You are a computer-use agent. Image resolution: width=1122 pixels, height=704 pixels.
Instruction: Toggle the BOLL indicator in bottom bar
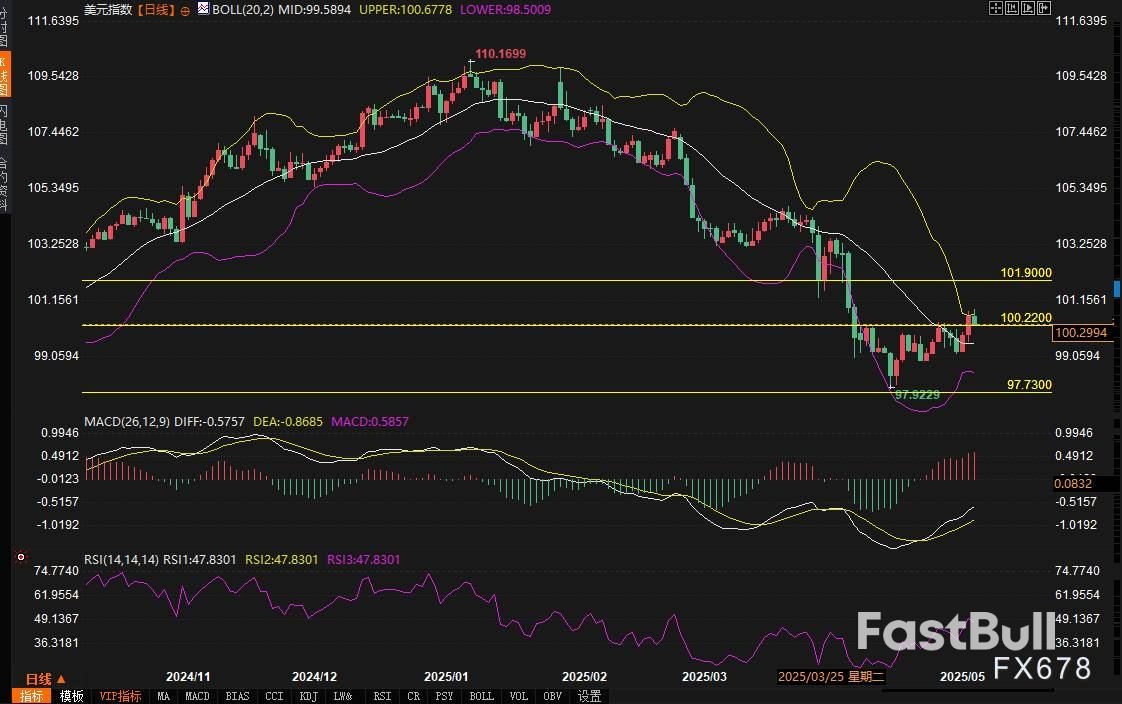pos(481,696)
